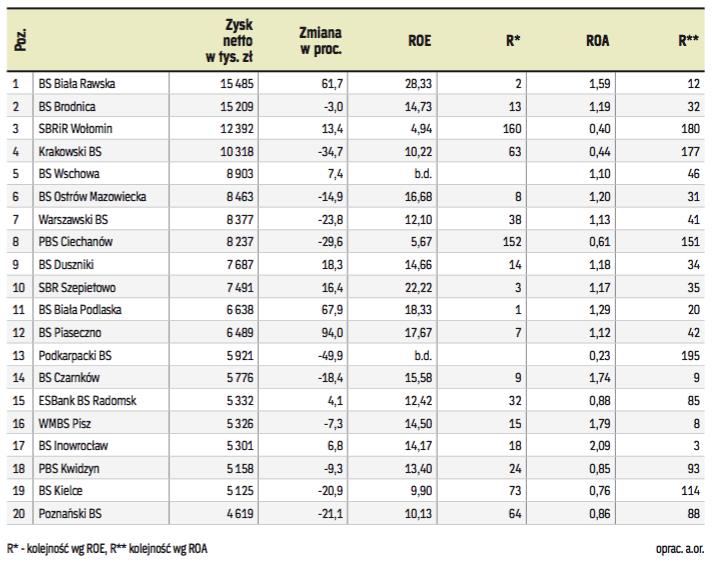Click the BS Brodnica row name

pyautogui.click(x=67, y=106)
